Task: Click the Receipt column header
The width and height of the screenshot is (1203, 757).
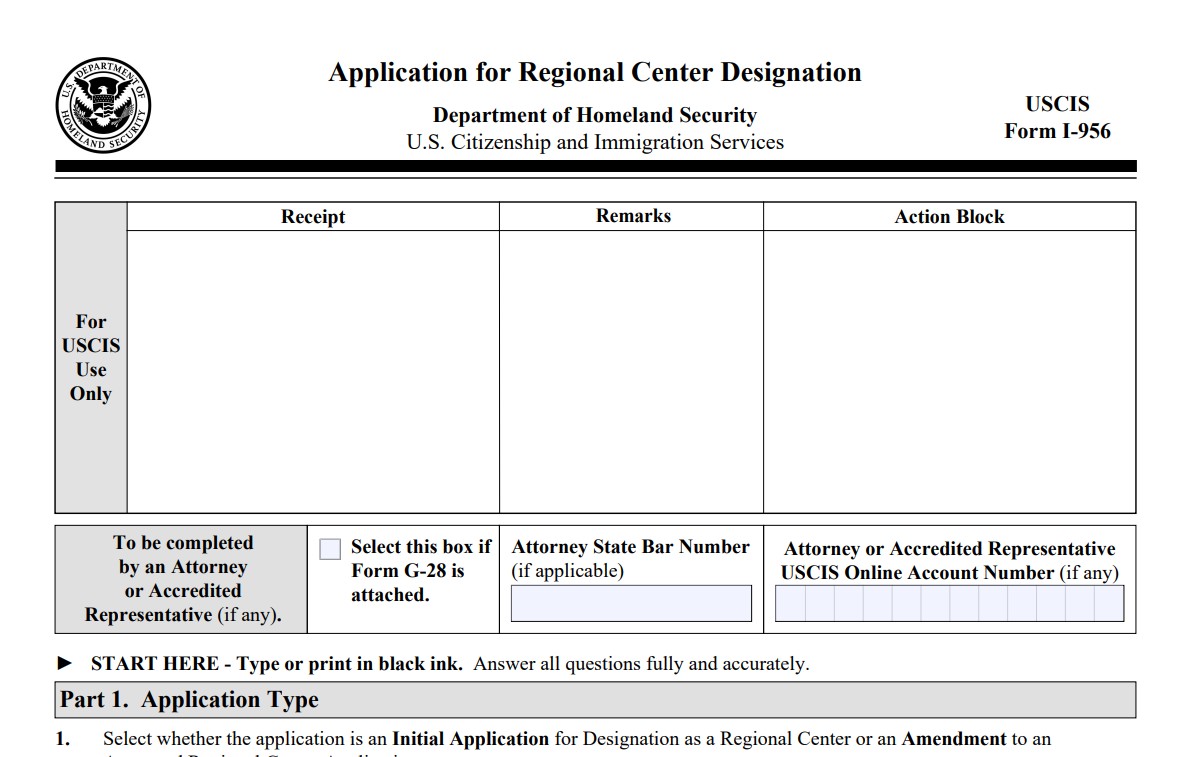Action: (312, 217)
